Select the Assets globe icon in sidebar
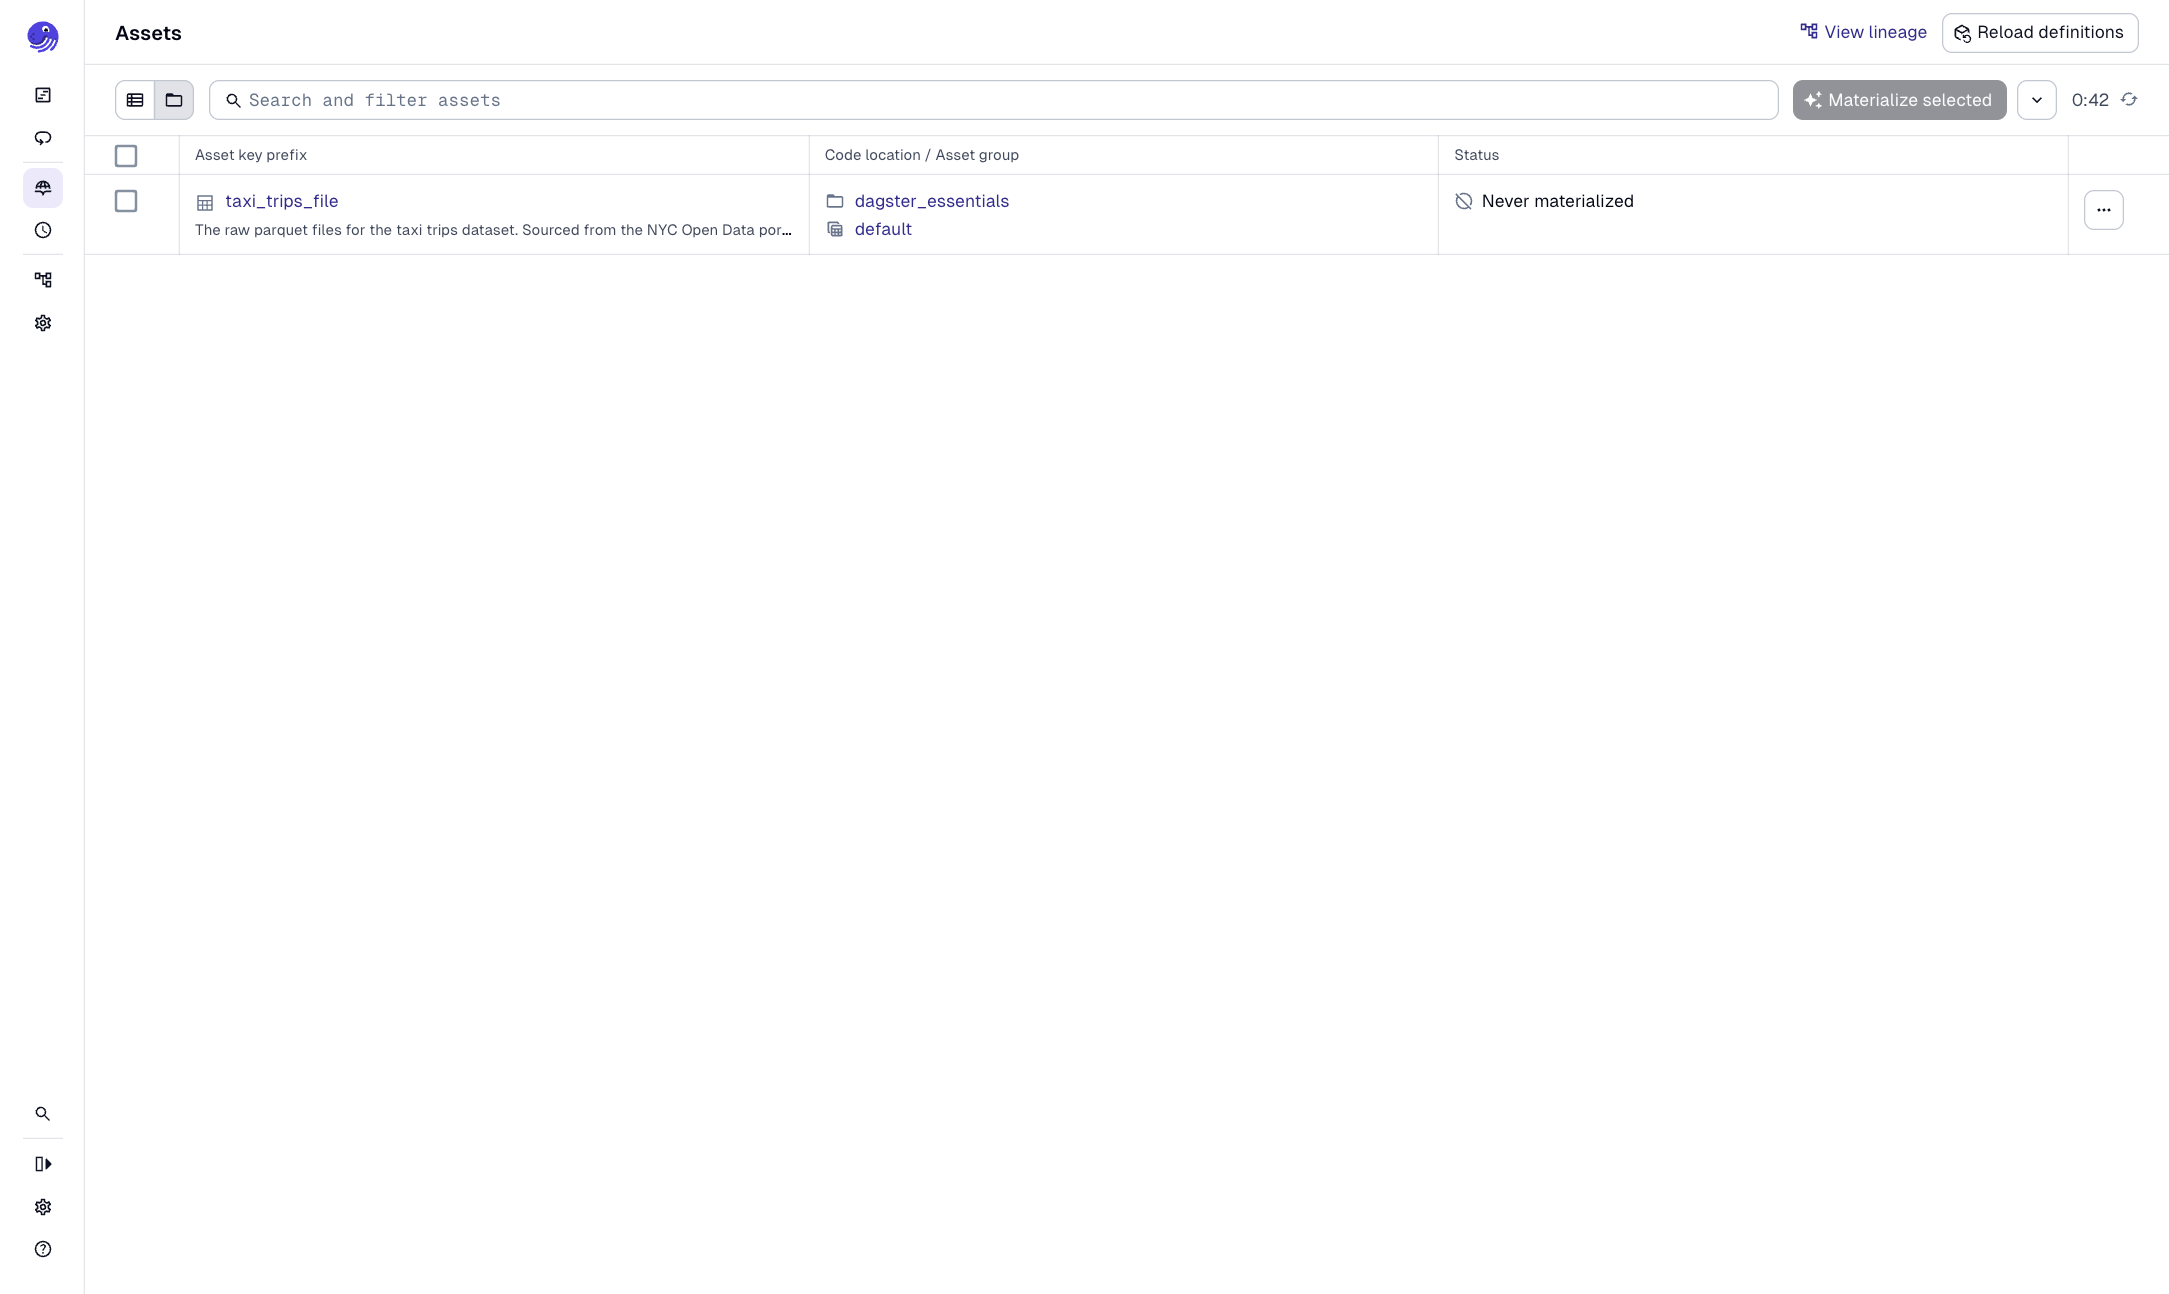The height and width of the screenshot is (1294, 2169). pyautogui.click(x=43, y=188)
